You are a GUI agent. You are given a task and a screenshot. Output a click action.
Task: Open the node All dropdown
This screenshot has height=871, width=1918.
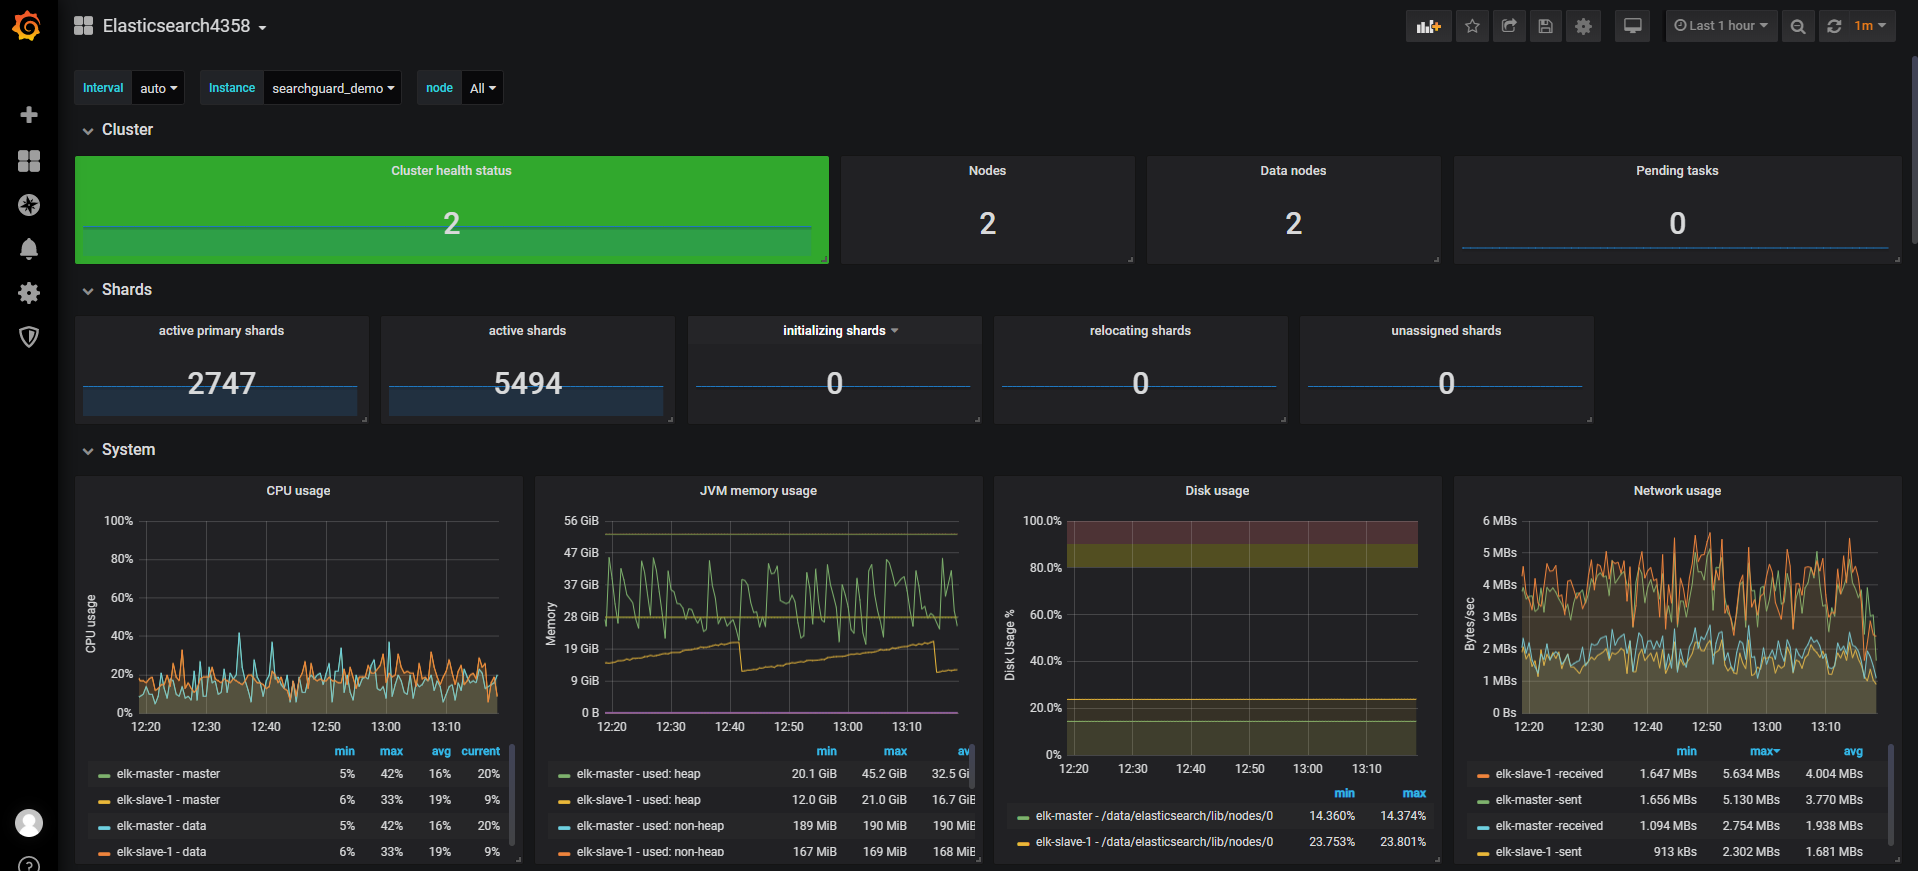(482, 88)
